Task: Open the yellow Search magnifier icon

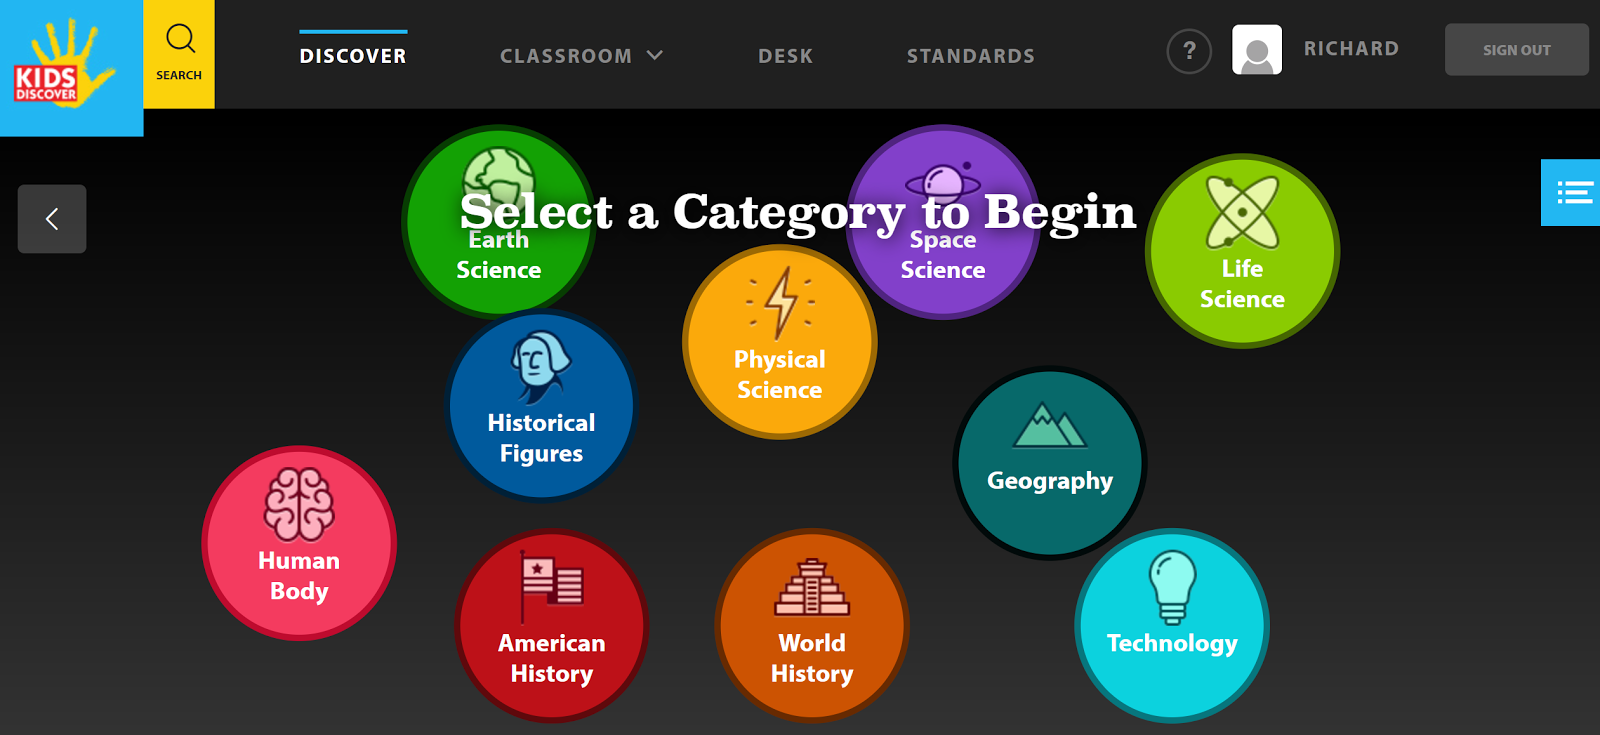Action: [x=179, y=54]
